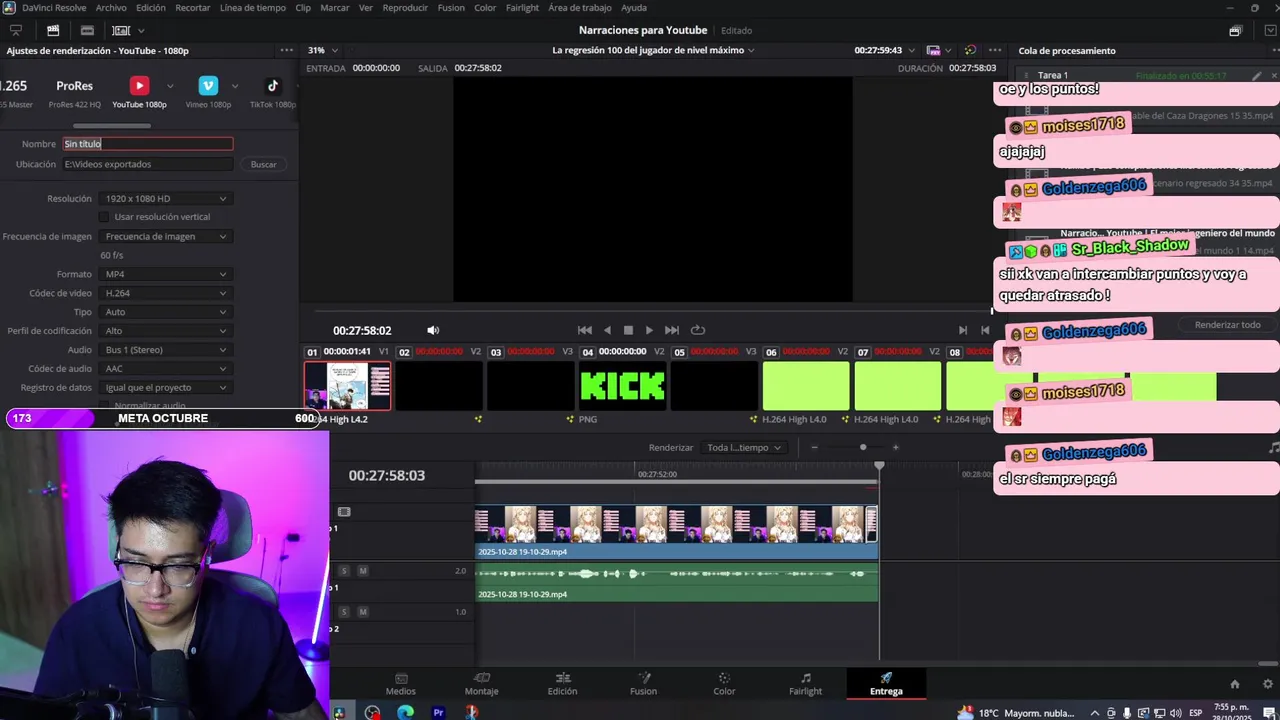Switch to Edición page tab
Screen dimensions: 1280x720
click(x=562, y=684)
